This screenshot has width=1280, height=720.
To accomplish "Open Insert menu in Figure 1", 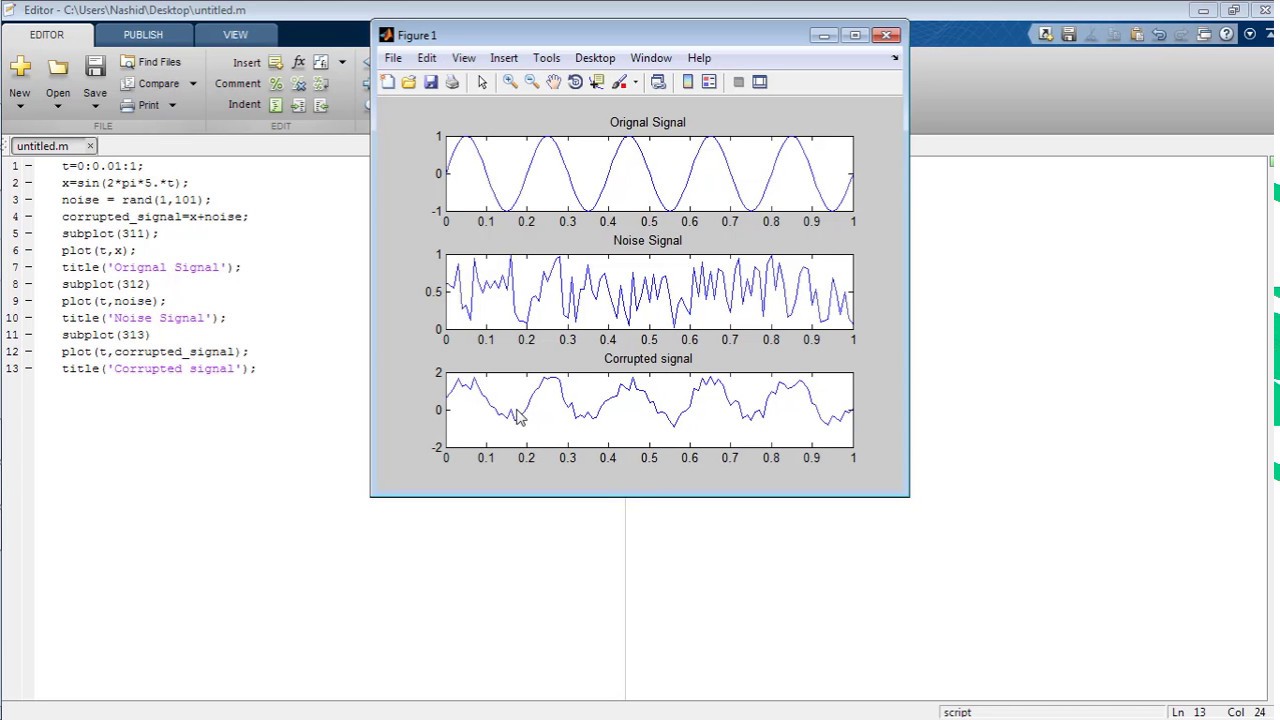I will (504, 58).
